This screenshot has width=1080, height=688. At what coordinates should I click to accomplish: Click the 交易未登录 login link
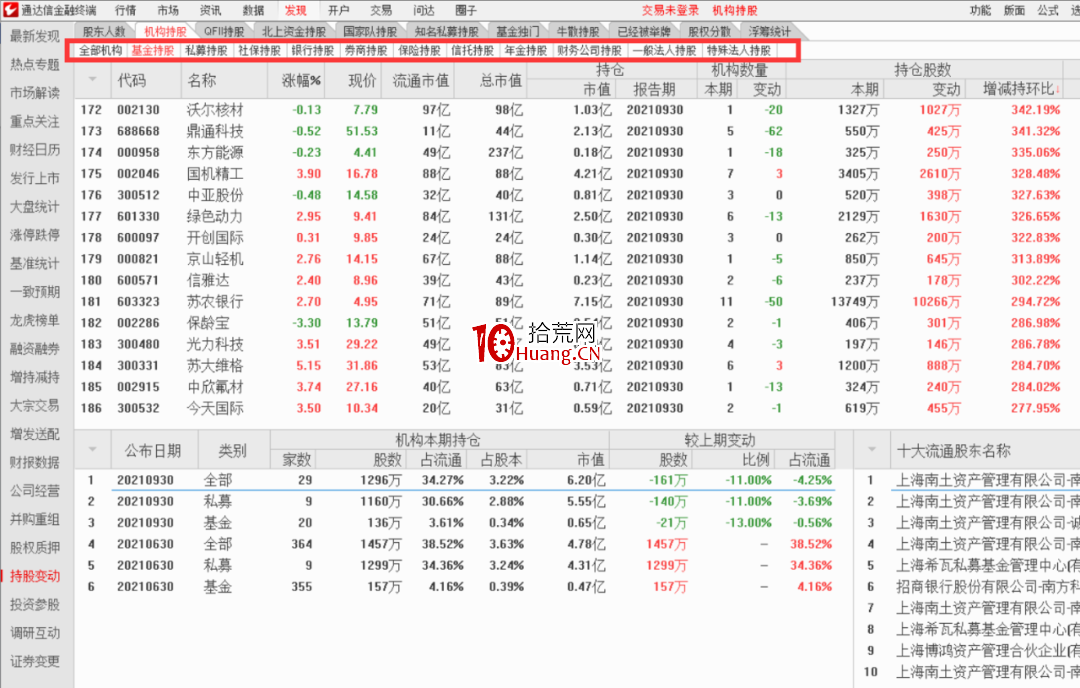pyautogui.click(x=670, y=10)
